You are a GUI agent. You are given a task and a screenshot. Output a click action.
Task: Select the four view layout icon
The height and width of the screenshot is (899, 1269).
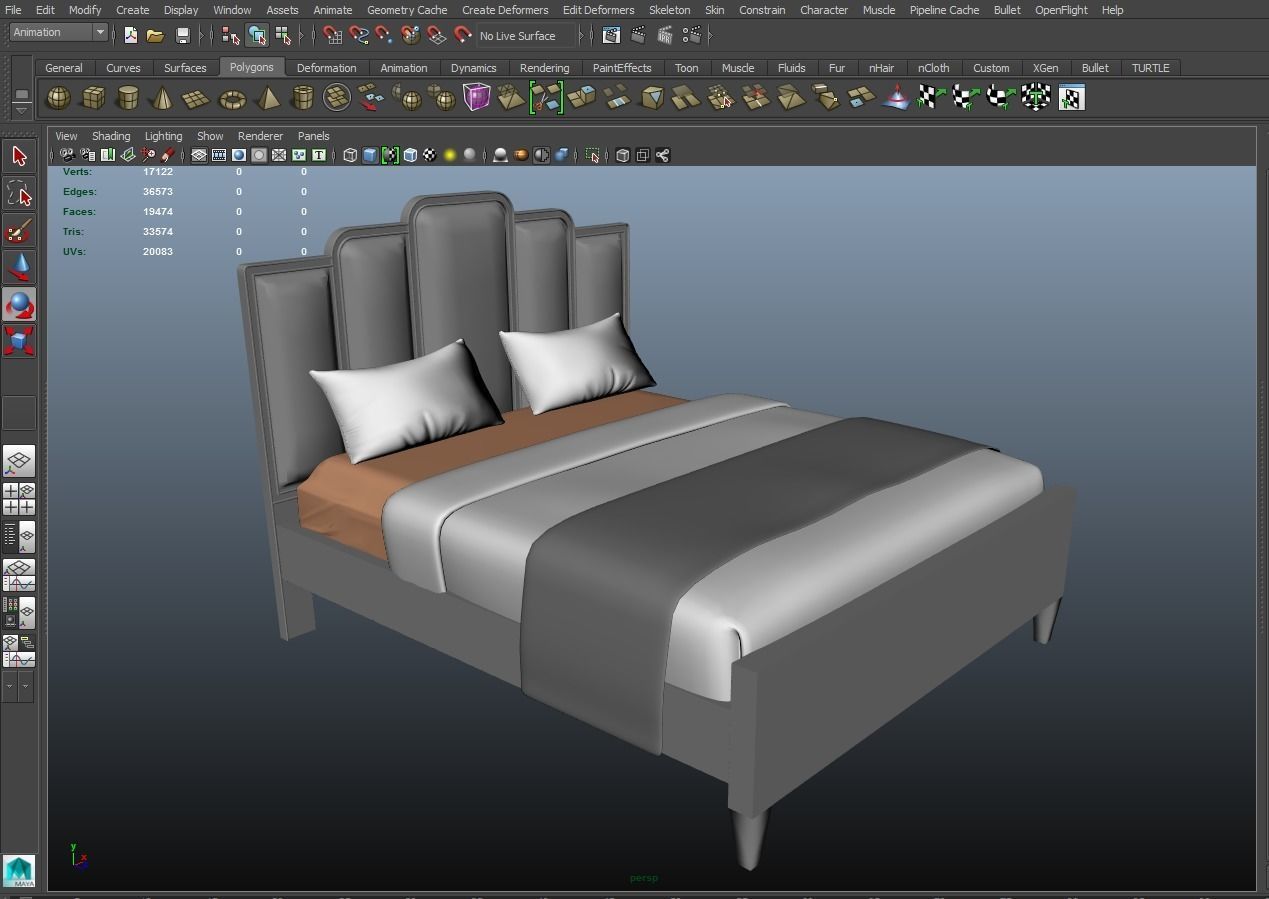click(19, 499)
